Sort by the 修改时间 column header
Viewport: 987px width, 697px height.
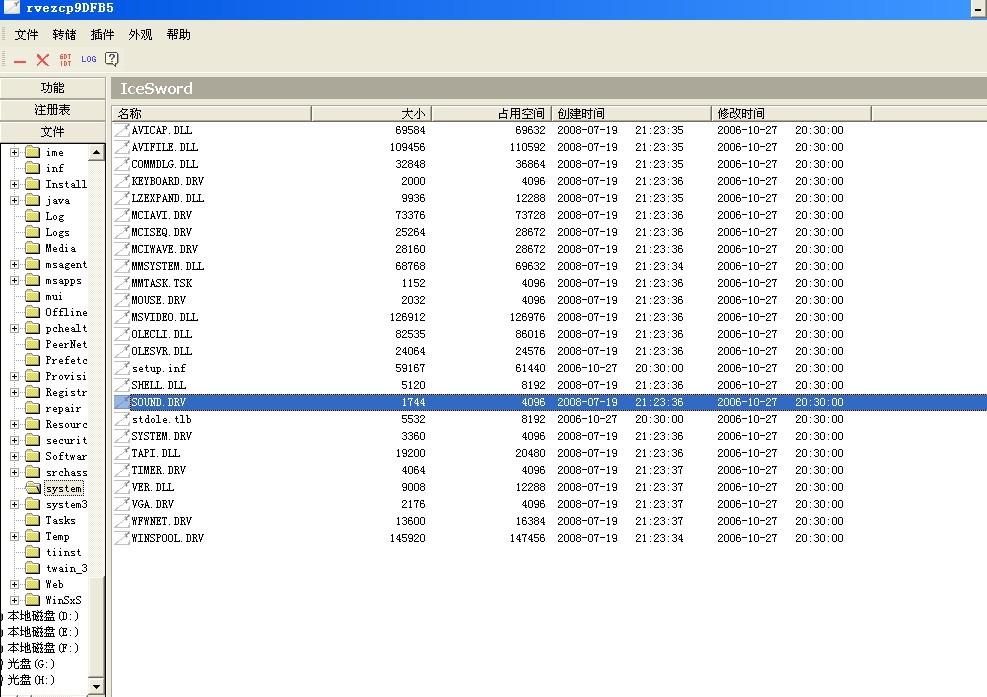pyautogui.click(x=791, y=113)
